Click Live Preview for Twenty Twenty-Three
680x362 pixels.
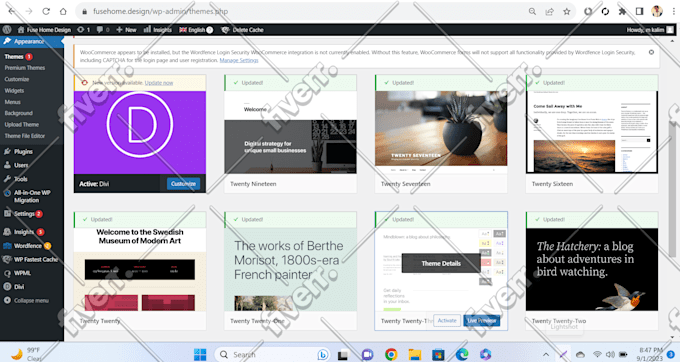(481, 320)
